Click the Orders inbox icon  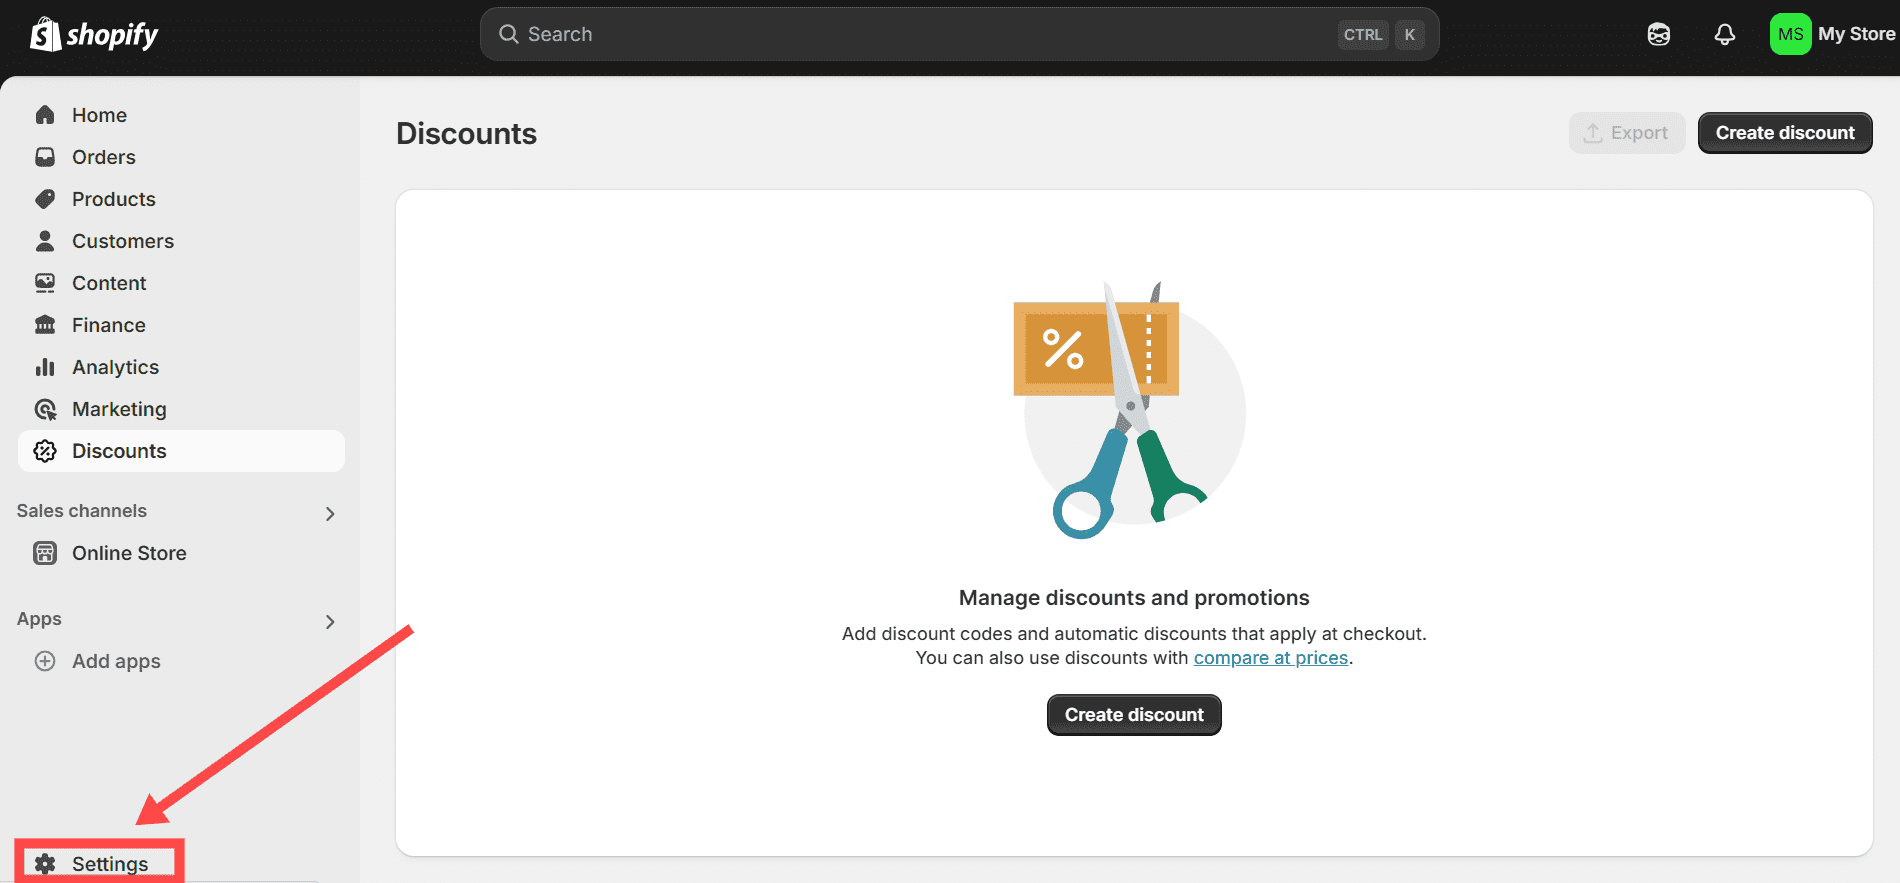click(x=45, y=157)
